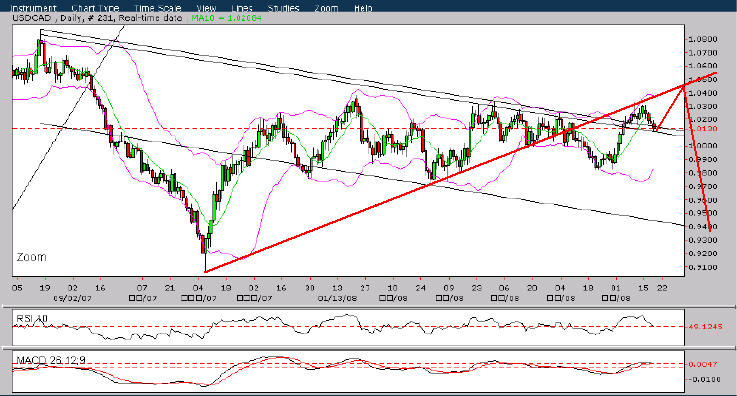
Task: Click the 22 date tick label
Action: coord(662,288)
